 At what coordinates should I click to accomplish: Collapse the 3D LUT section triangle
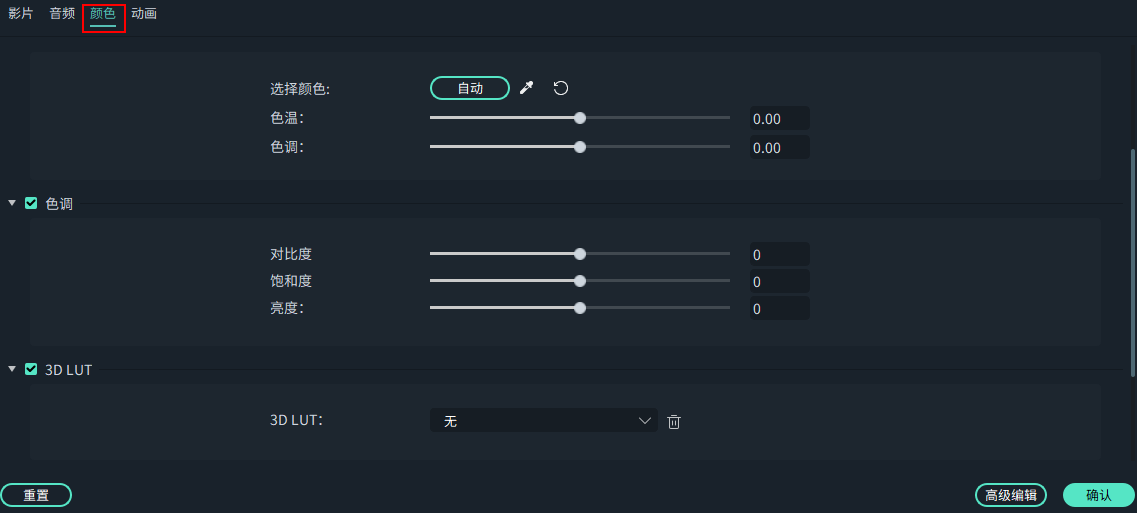point(12,369)
